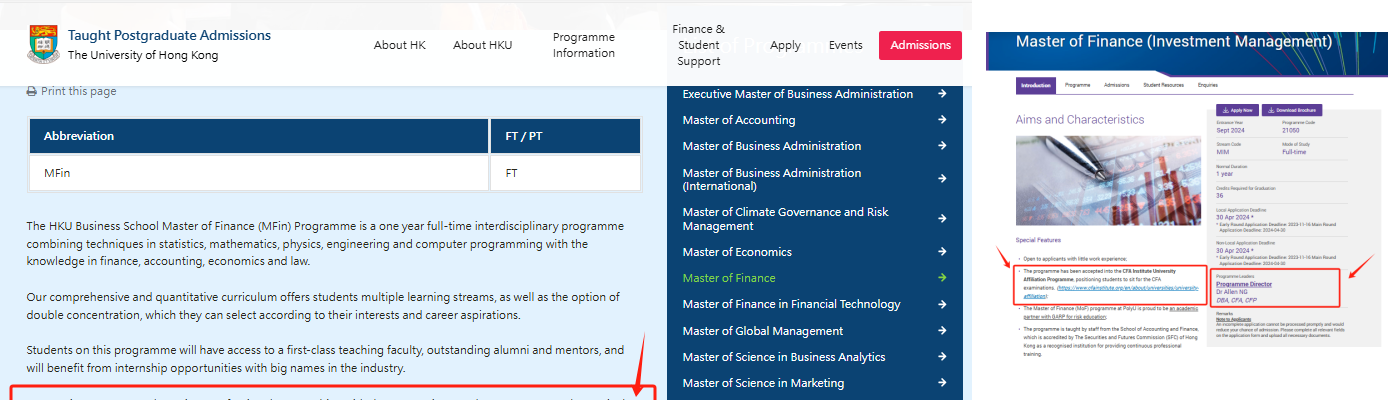Switch to the Student Resources tab

pyautogui.click(x=1164, y=86)
